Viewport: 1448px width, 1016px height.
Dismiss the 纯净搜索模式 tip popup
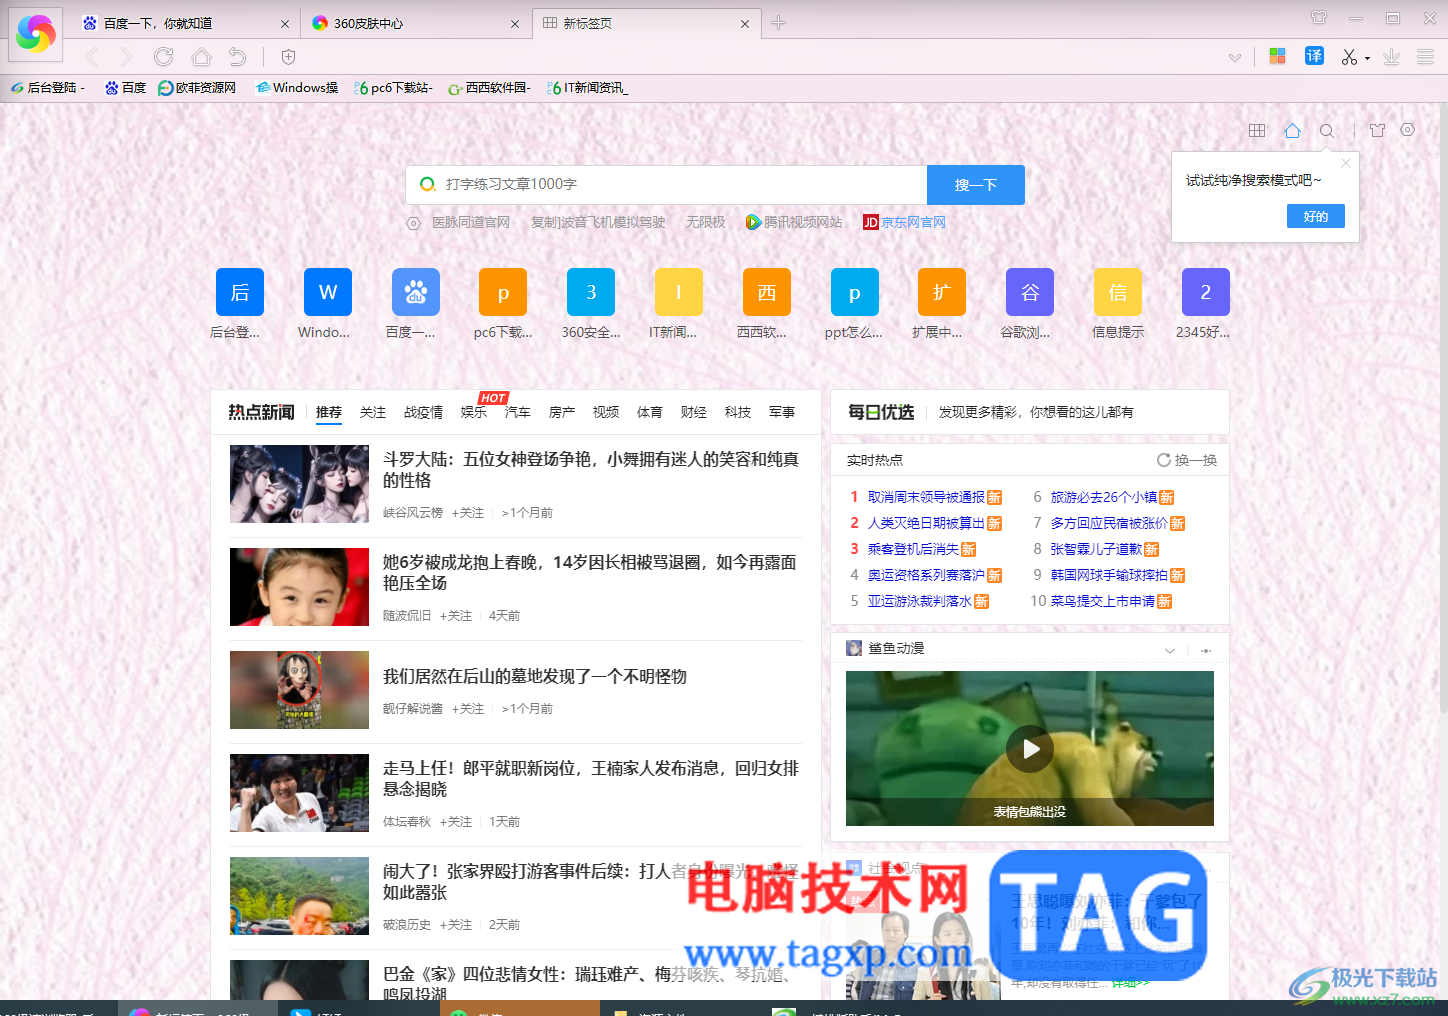[x=1346, y=163]
